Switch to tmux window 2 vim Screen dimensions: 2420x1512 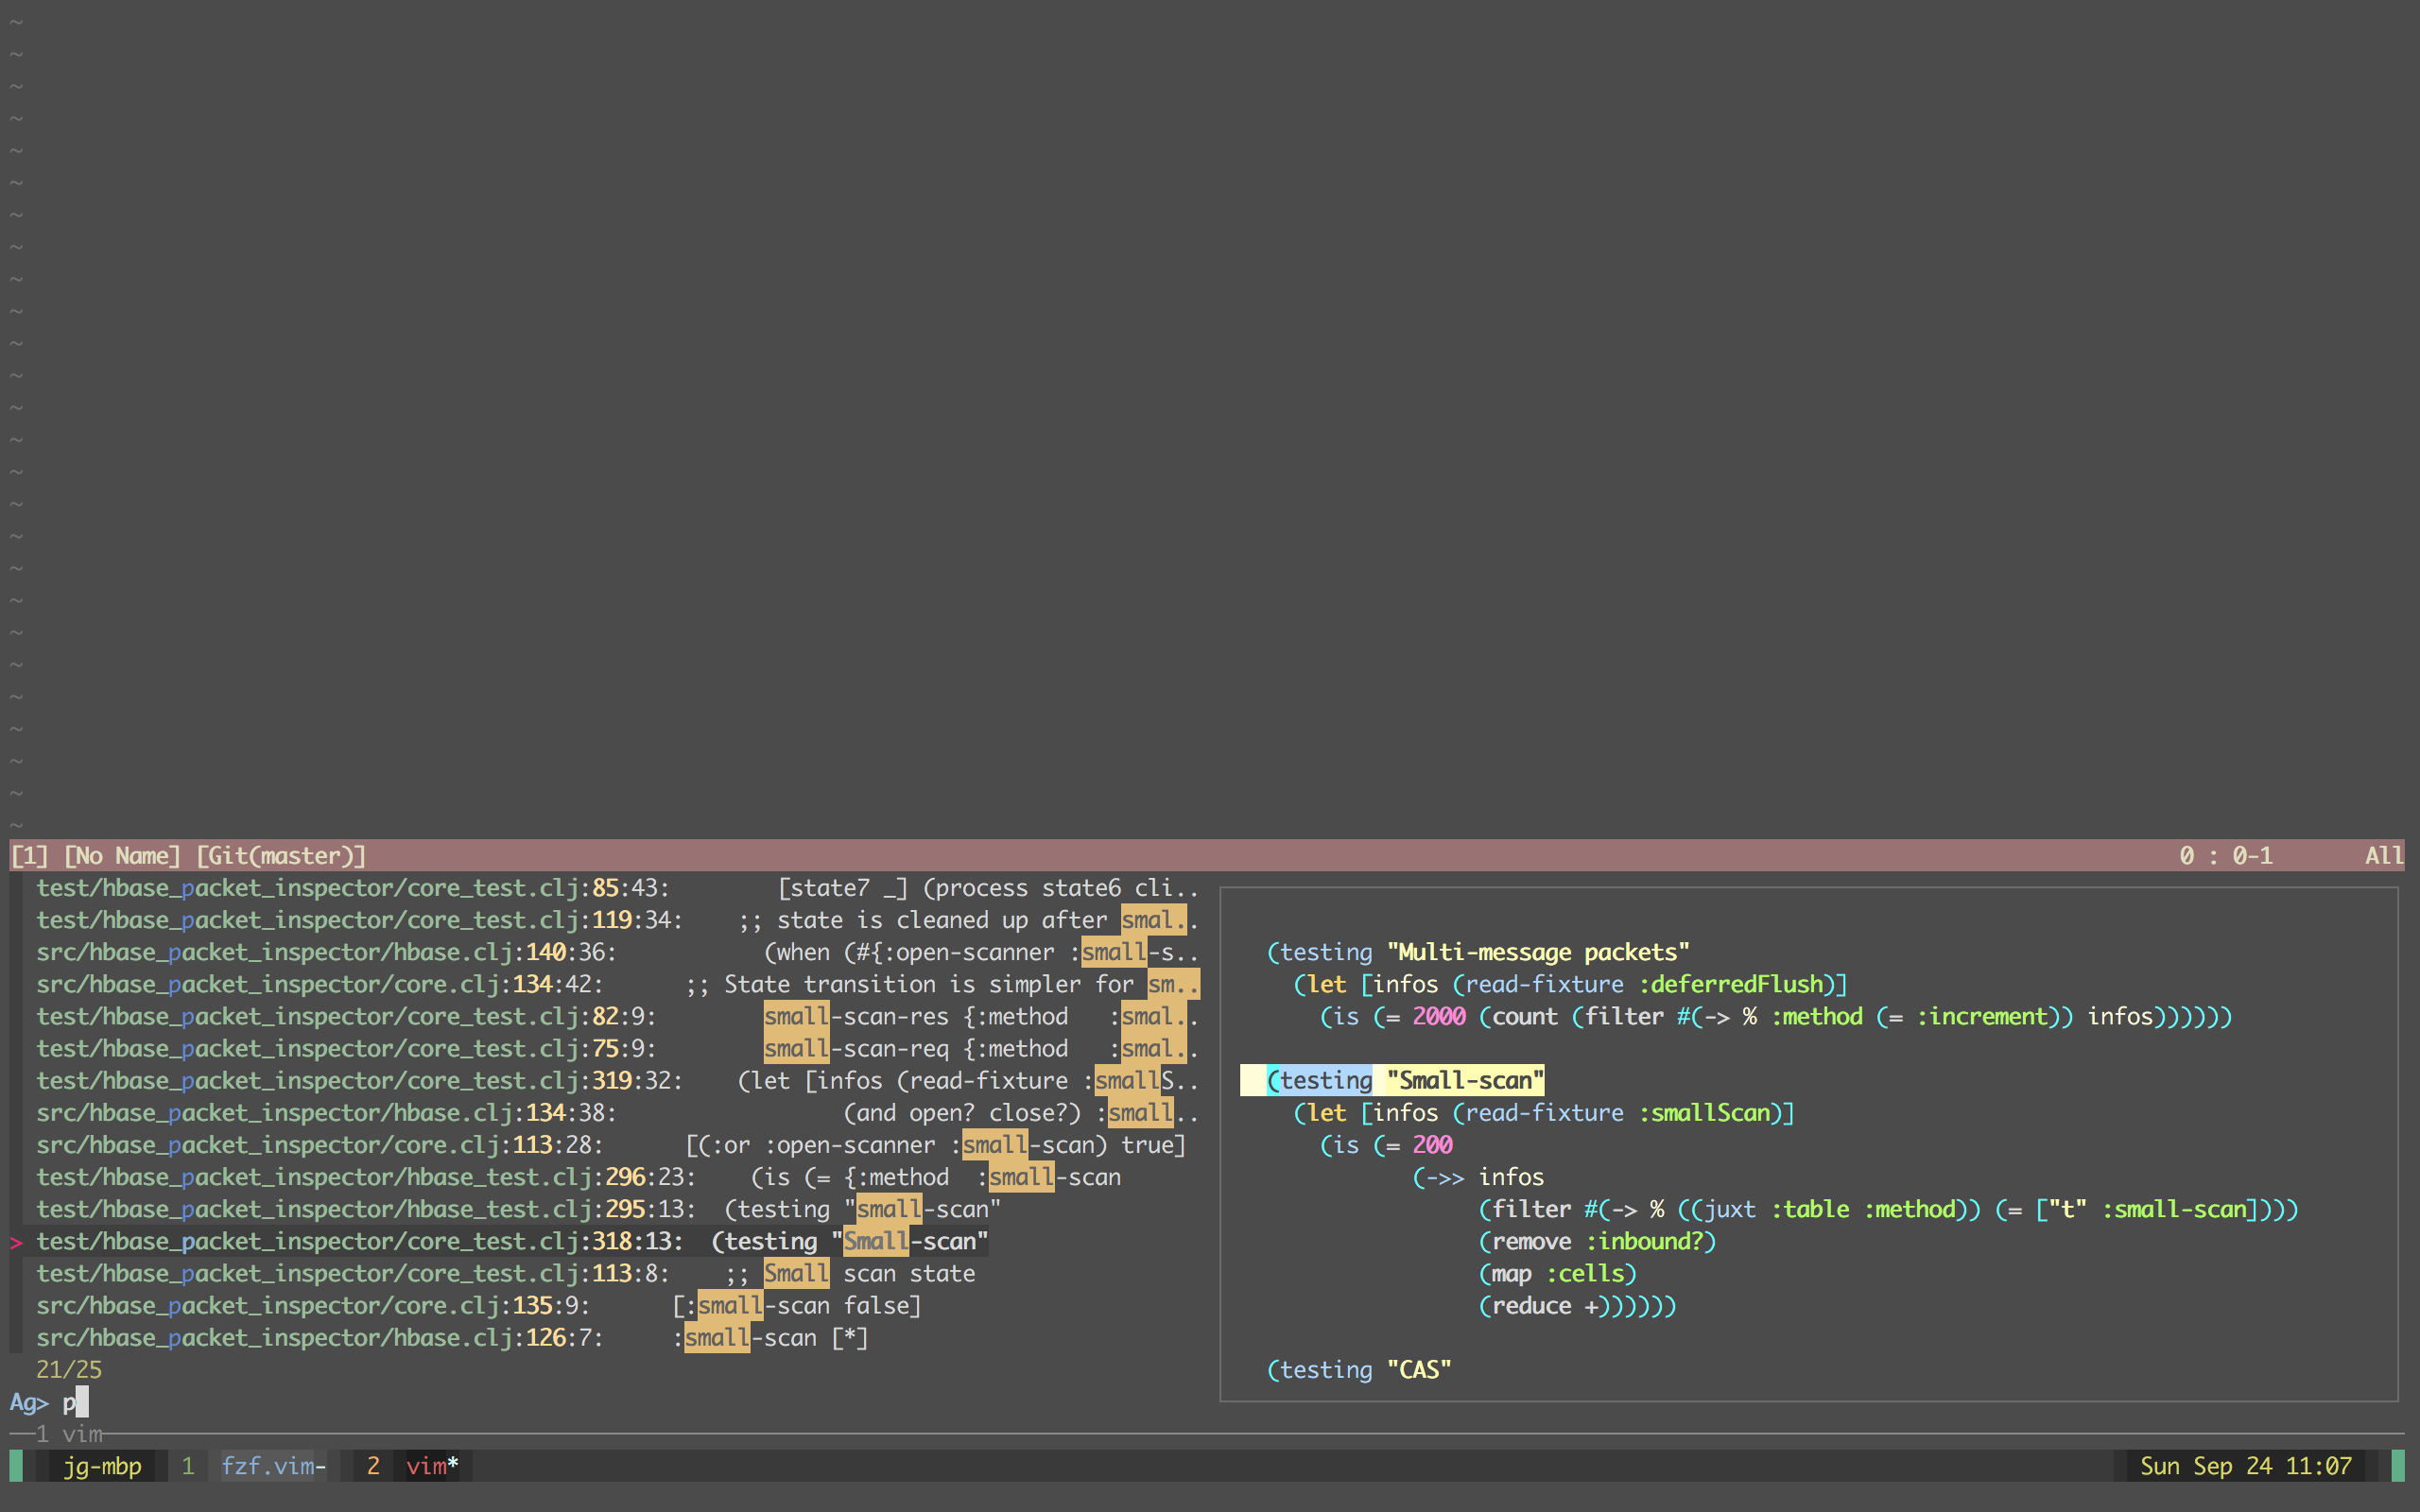[x=428, y=1466]
